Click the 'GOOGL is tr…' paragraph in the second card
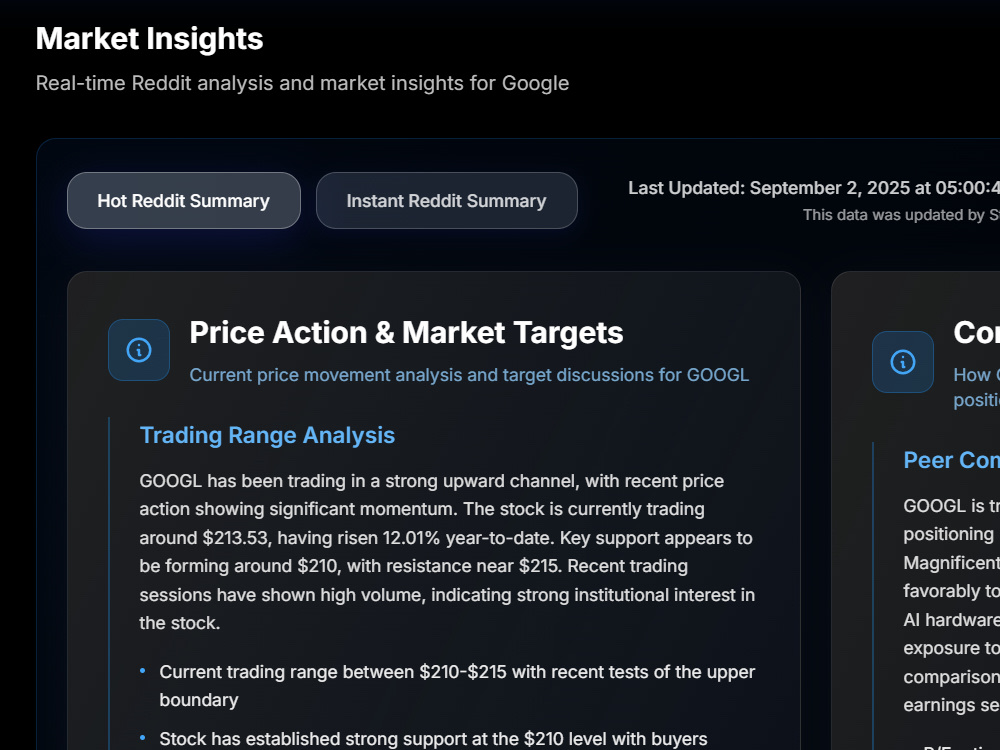 (x=952, y=605)
